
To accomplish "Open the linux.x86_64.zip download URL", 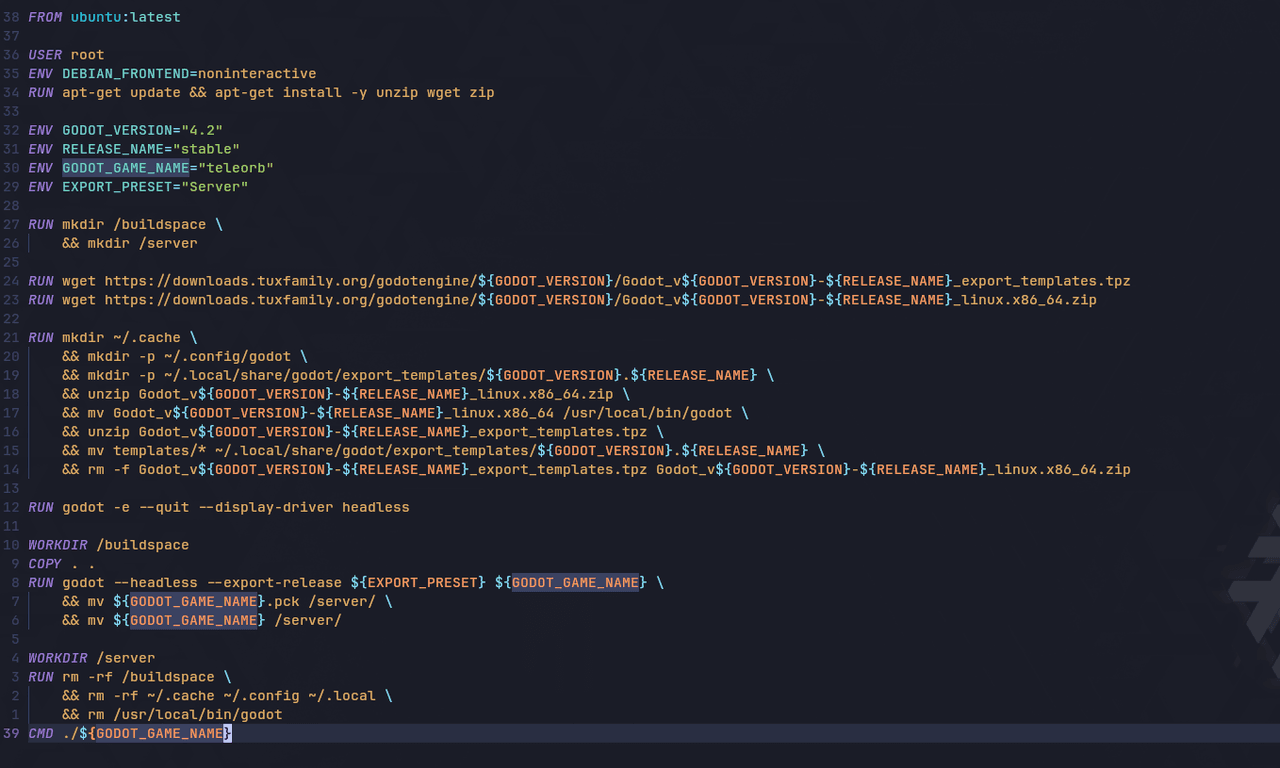I will (600, 300).
